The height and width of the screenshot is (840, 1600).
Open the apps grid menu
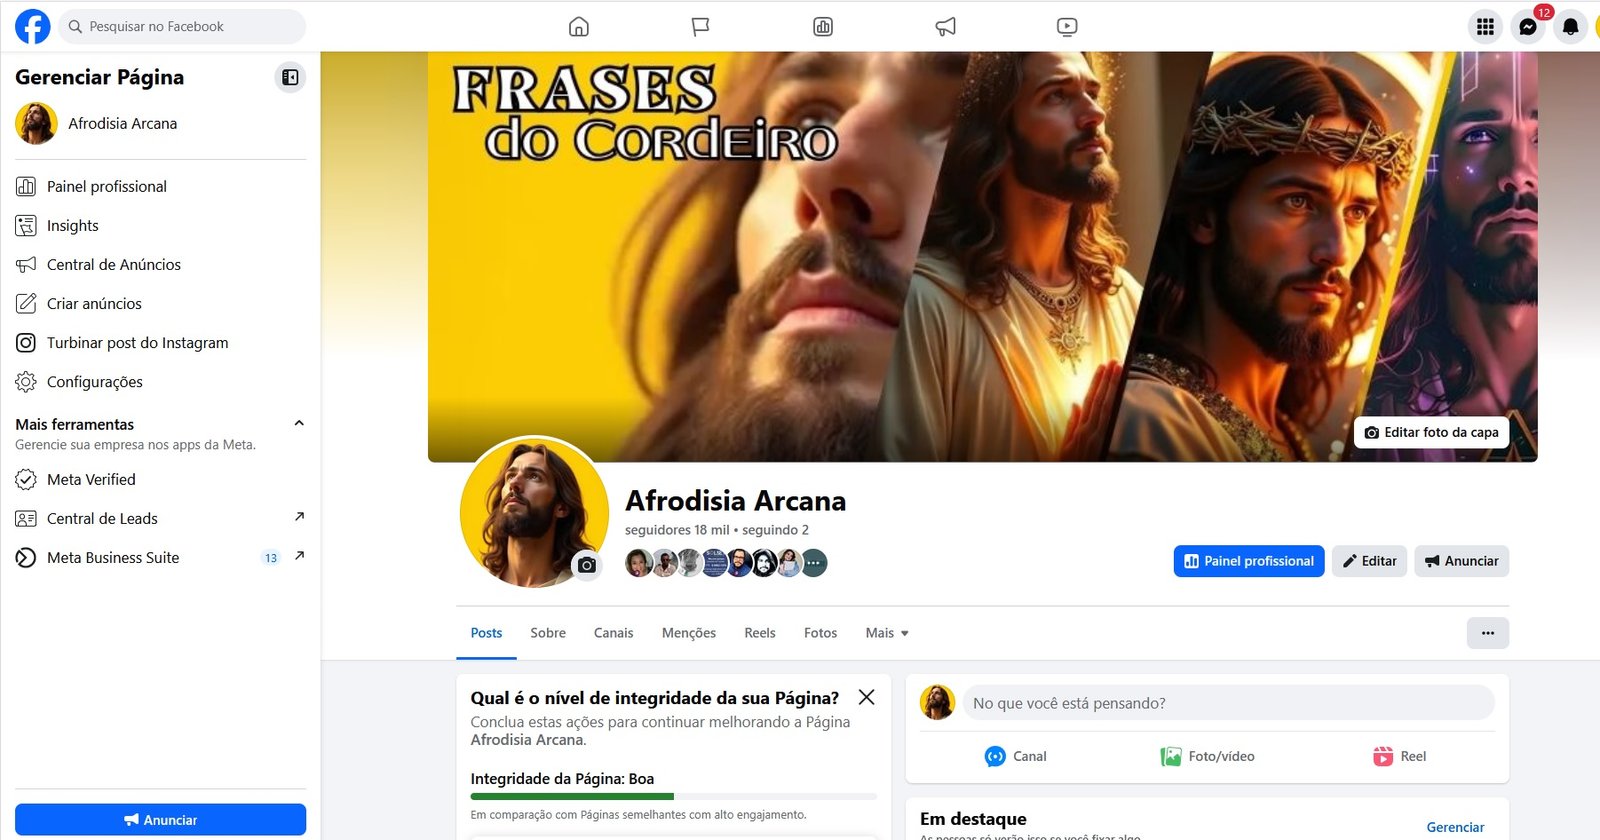click(1485, 27)
